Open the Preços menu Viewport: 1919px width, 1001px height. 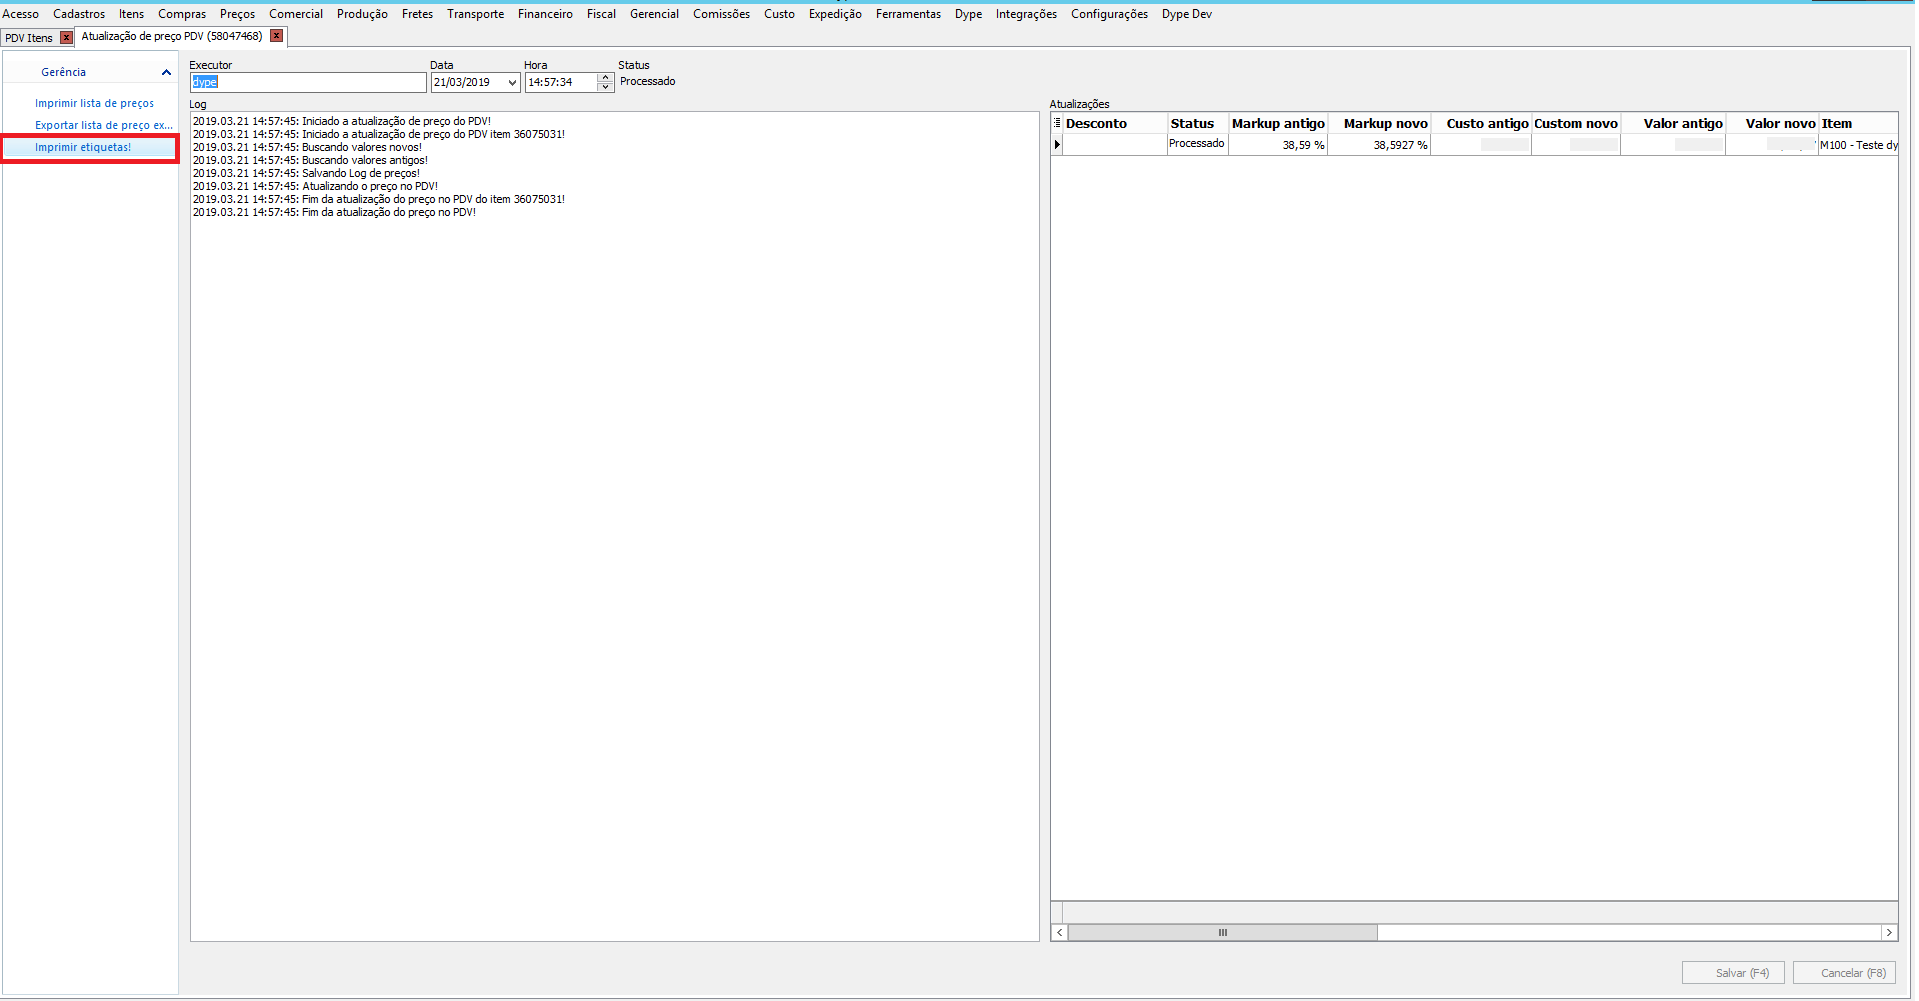point(238,14)
